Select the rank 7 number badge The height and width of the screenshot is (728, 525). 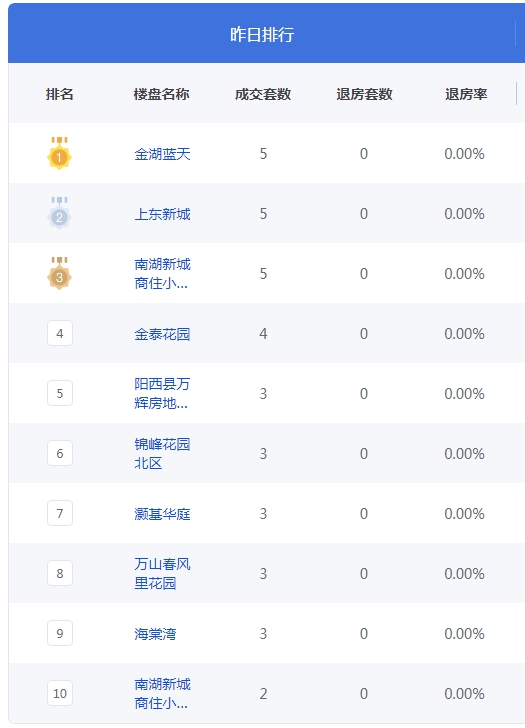[x=60, y=513]
